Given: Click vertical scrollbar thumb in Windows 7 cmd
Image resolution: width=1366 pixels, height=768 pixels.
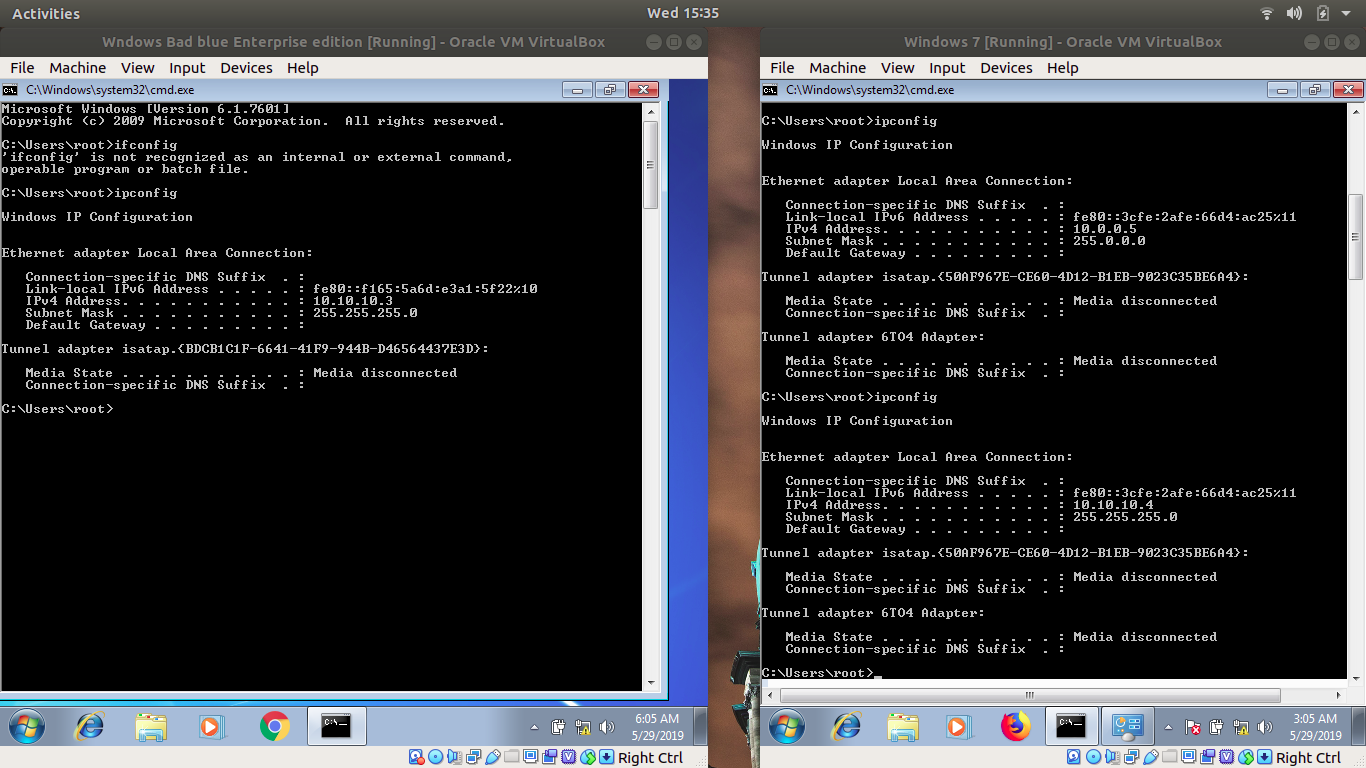Looking at the screenshot, I should [x=1356, y=236].
